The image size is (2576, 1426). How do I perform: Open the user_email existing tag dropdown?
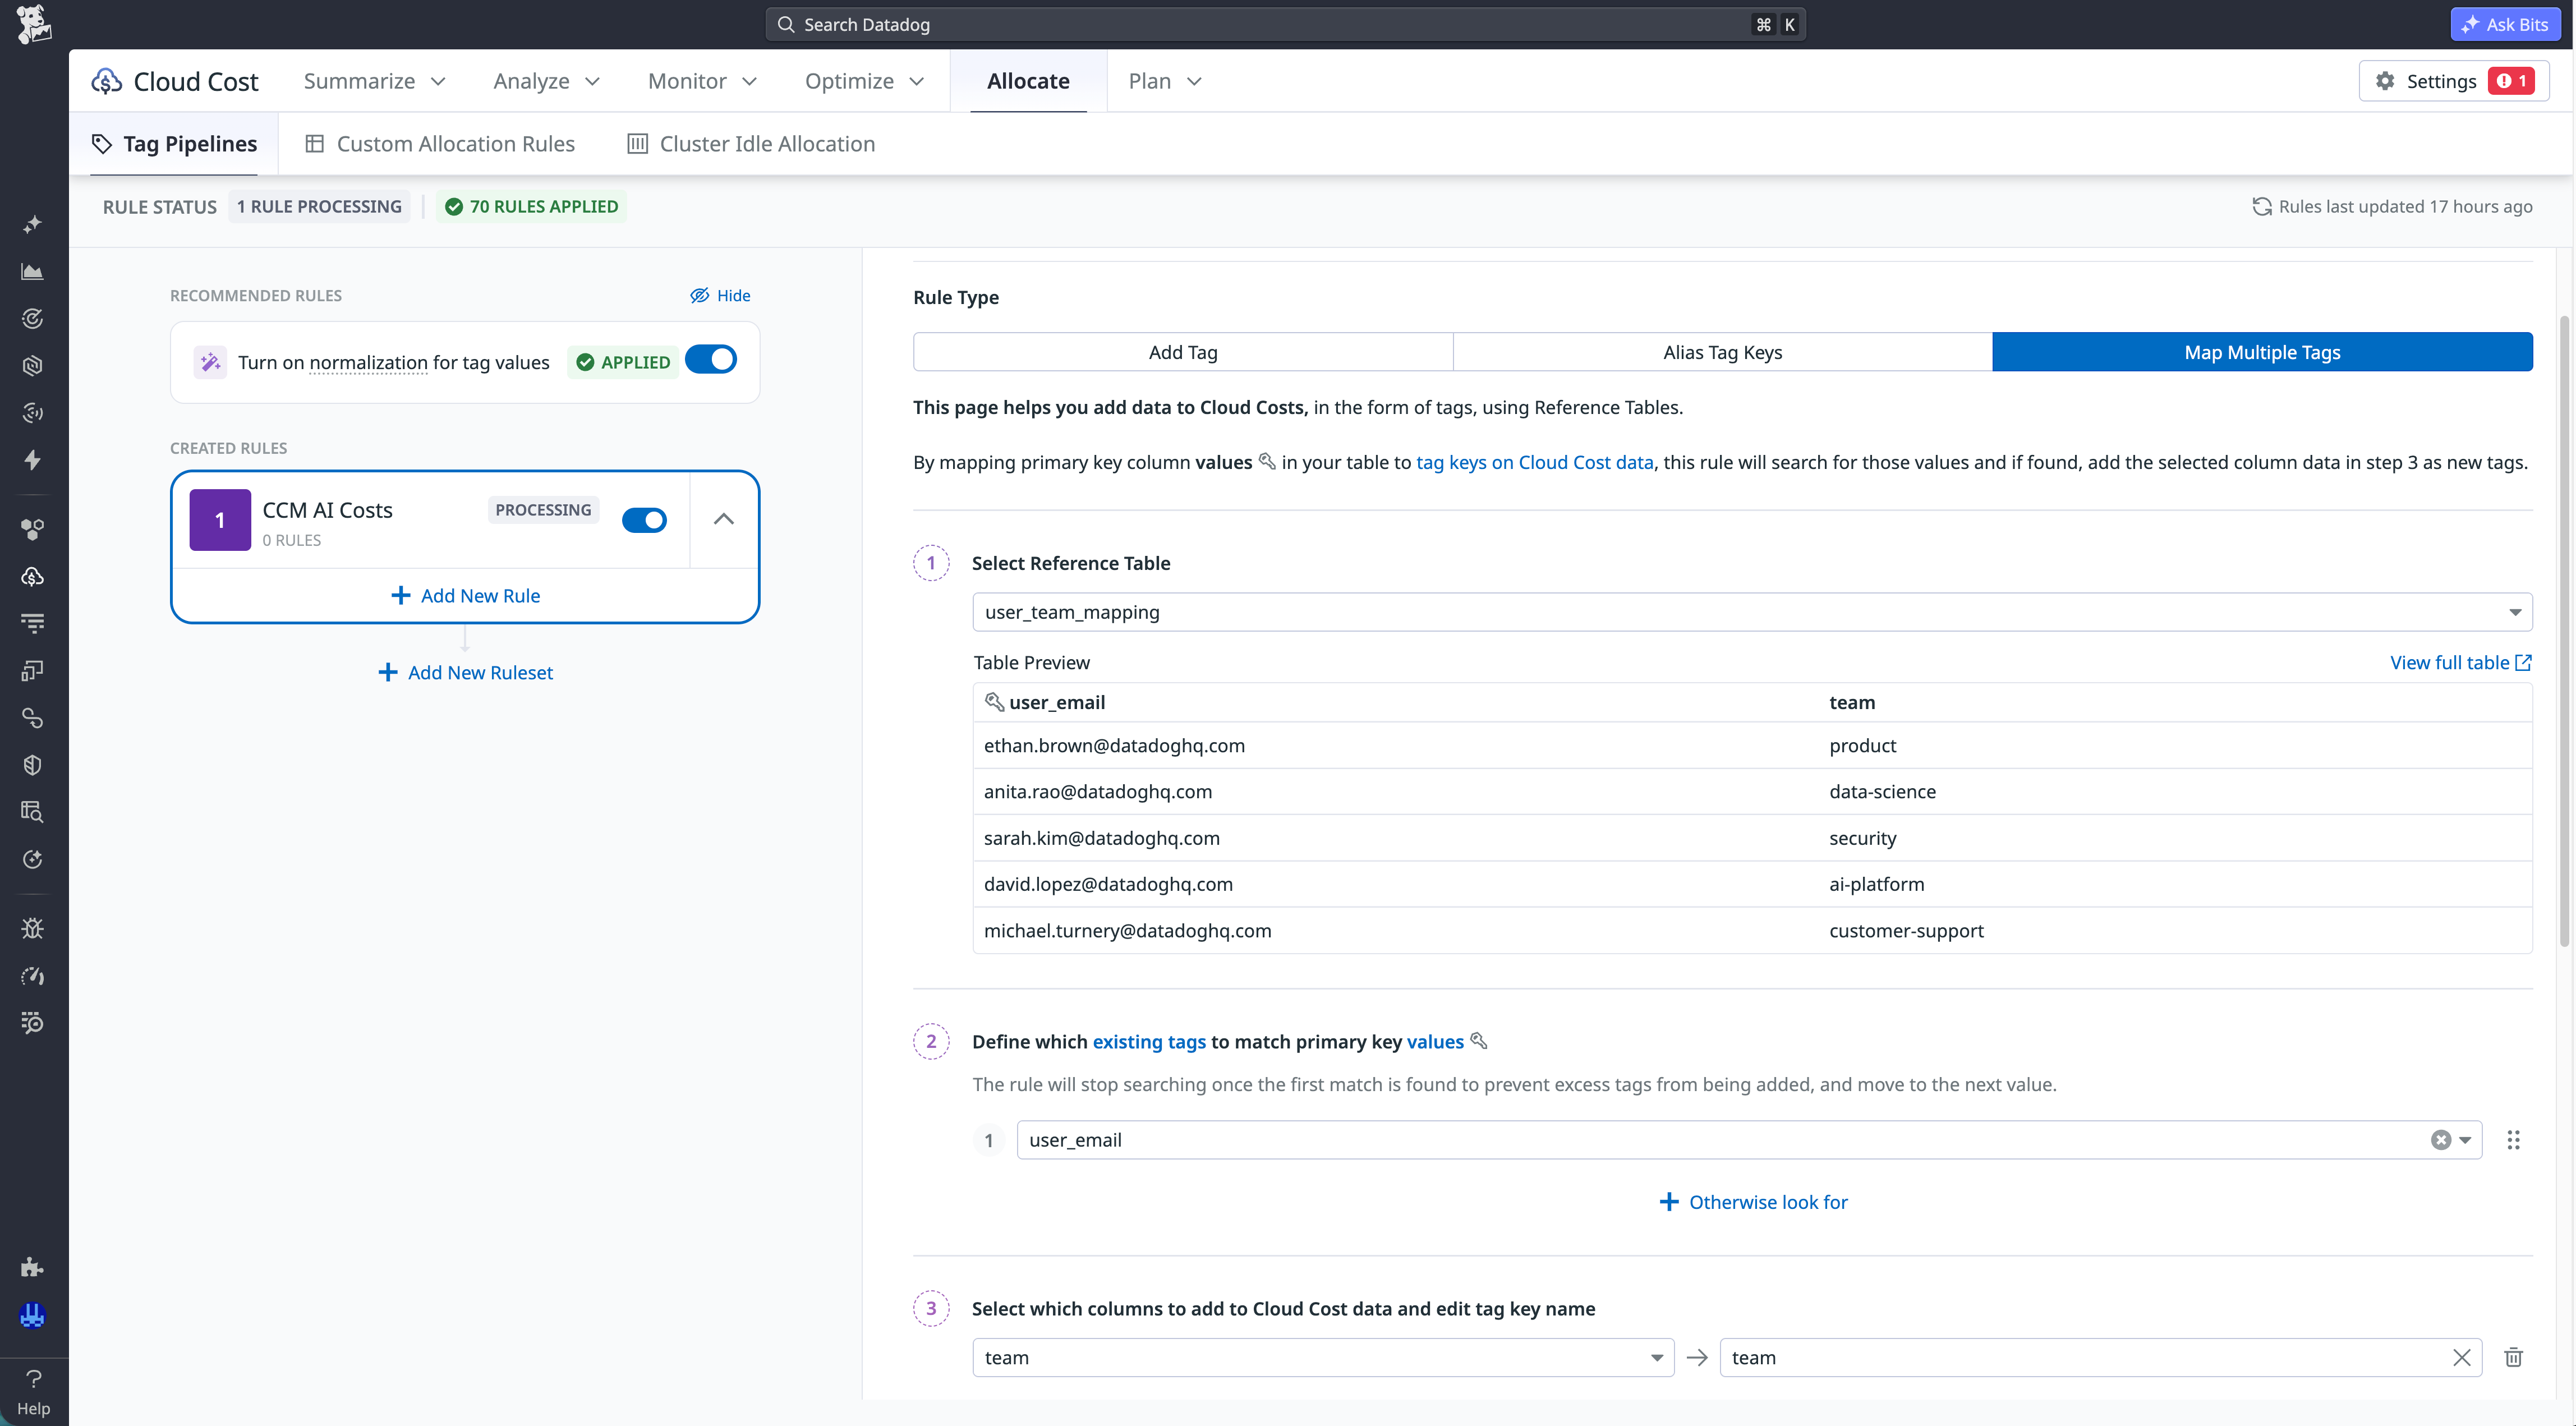[1749, 1140]
